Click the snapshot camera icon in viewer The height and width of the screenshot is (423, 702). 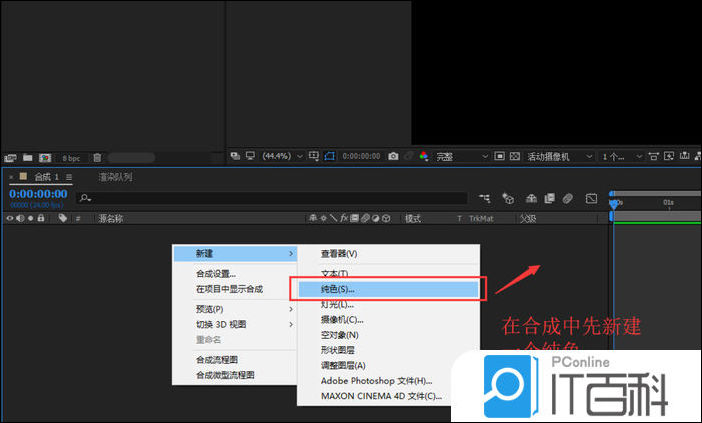tap(393, 157)
